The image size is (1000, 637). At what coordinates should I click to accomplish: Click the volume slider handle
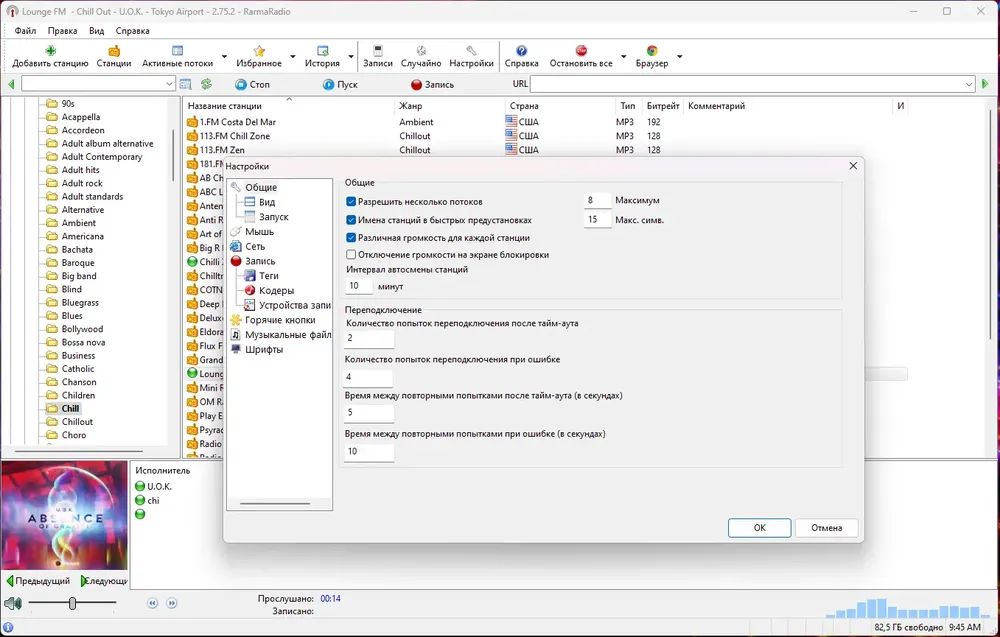click(x=73, y=603)
